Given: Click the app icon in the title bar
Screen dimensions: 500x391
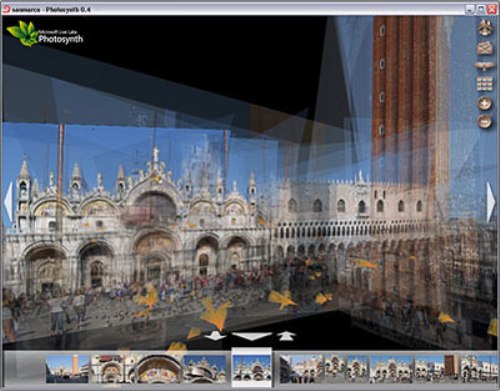Looking at the screenshot, I should tap(6, 9).
